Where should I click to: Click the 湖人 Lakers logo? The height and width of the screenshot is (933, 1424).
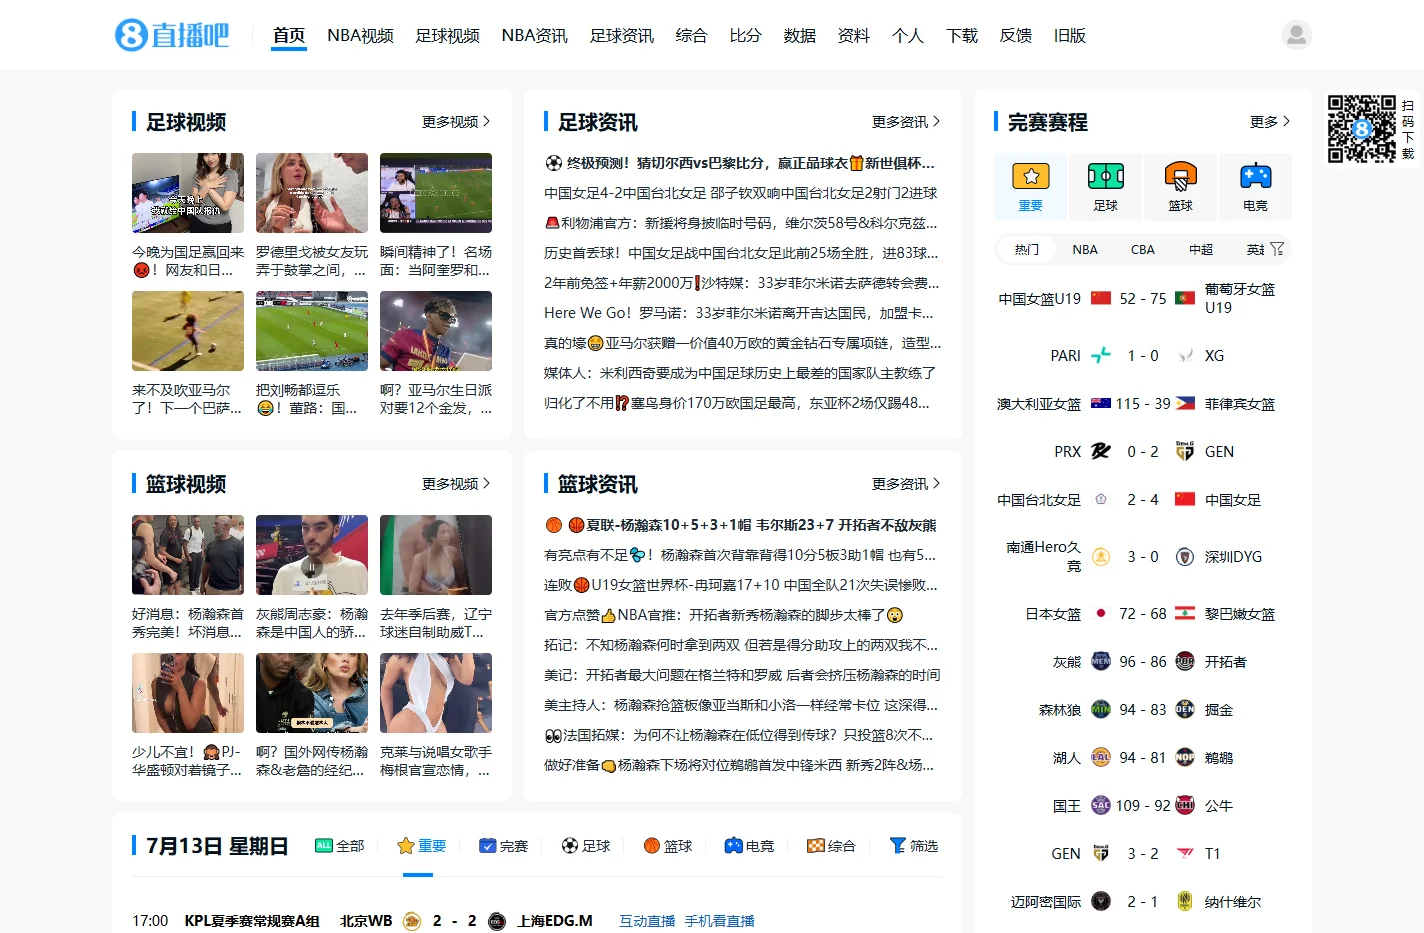(x=1101, y=757)
